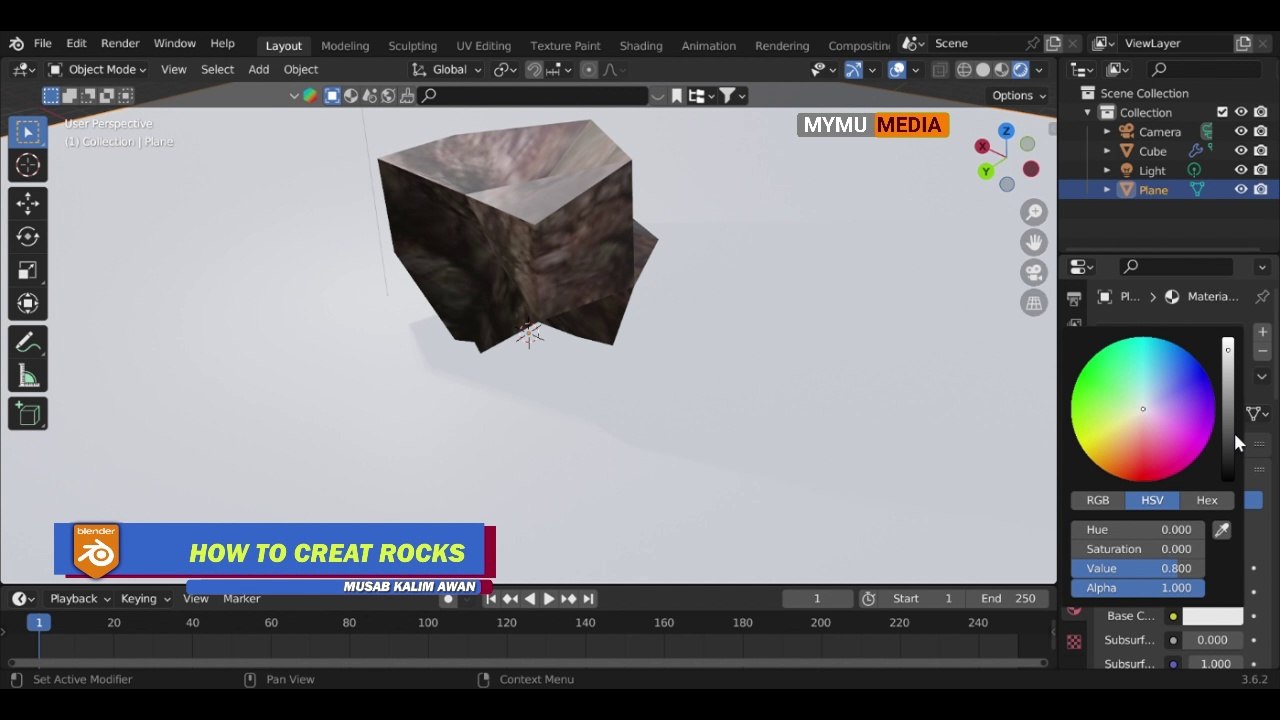Toggle viewport overlays display
This screenshot has height=720, width=1280.
click(897, 70)
